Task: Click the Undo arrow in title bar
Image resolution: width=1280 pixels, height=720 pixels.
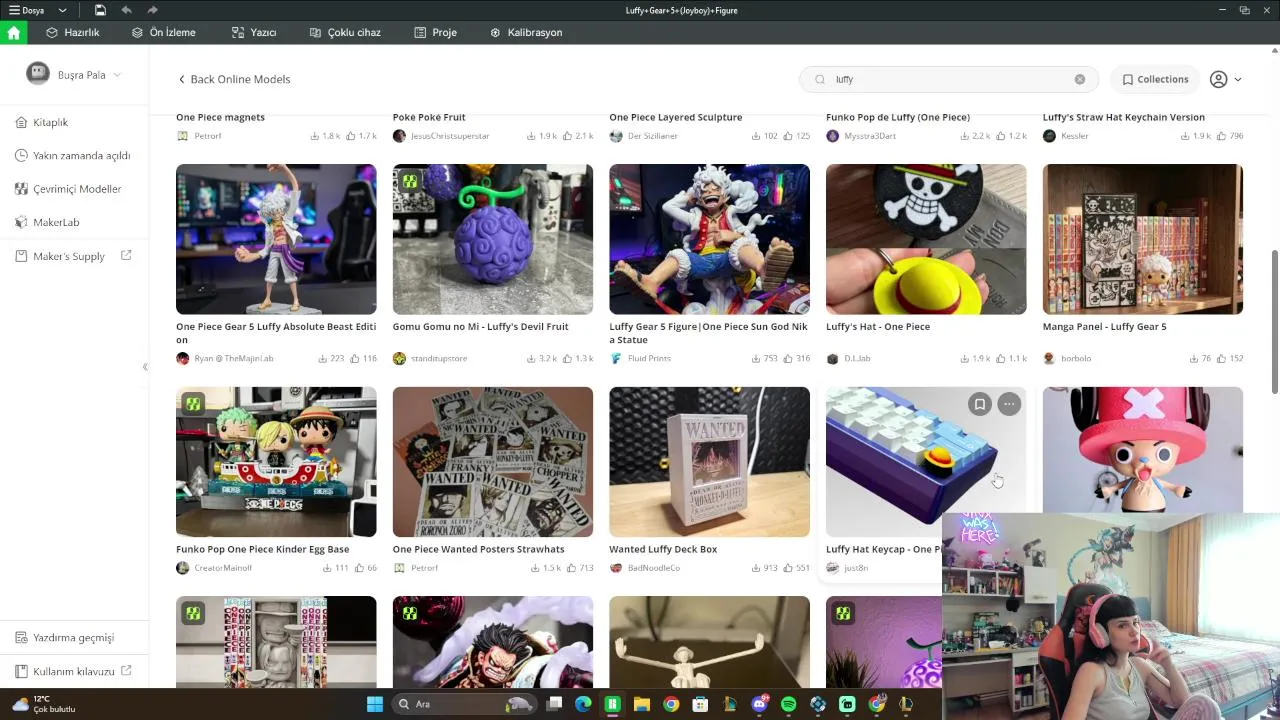Action: (x=126, y=10)
